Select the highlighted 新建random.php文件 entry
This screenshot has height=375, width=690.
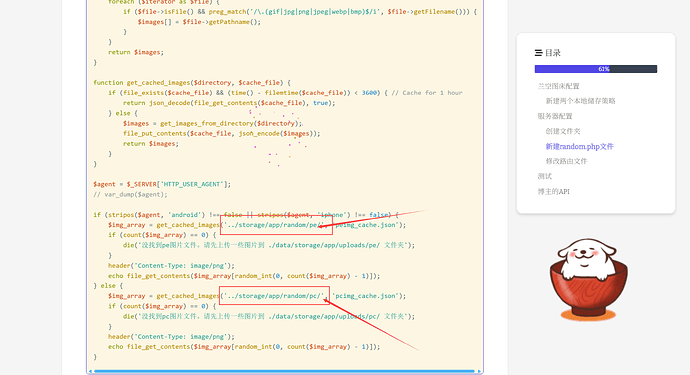[x=579, y=147]
